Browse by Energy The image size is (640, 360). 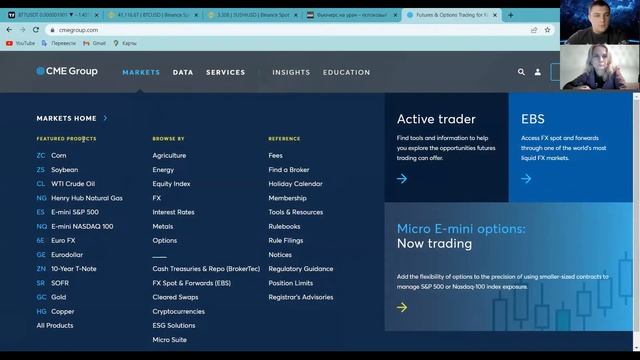coord(163,170)
